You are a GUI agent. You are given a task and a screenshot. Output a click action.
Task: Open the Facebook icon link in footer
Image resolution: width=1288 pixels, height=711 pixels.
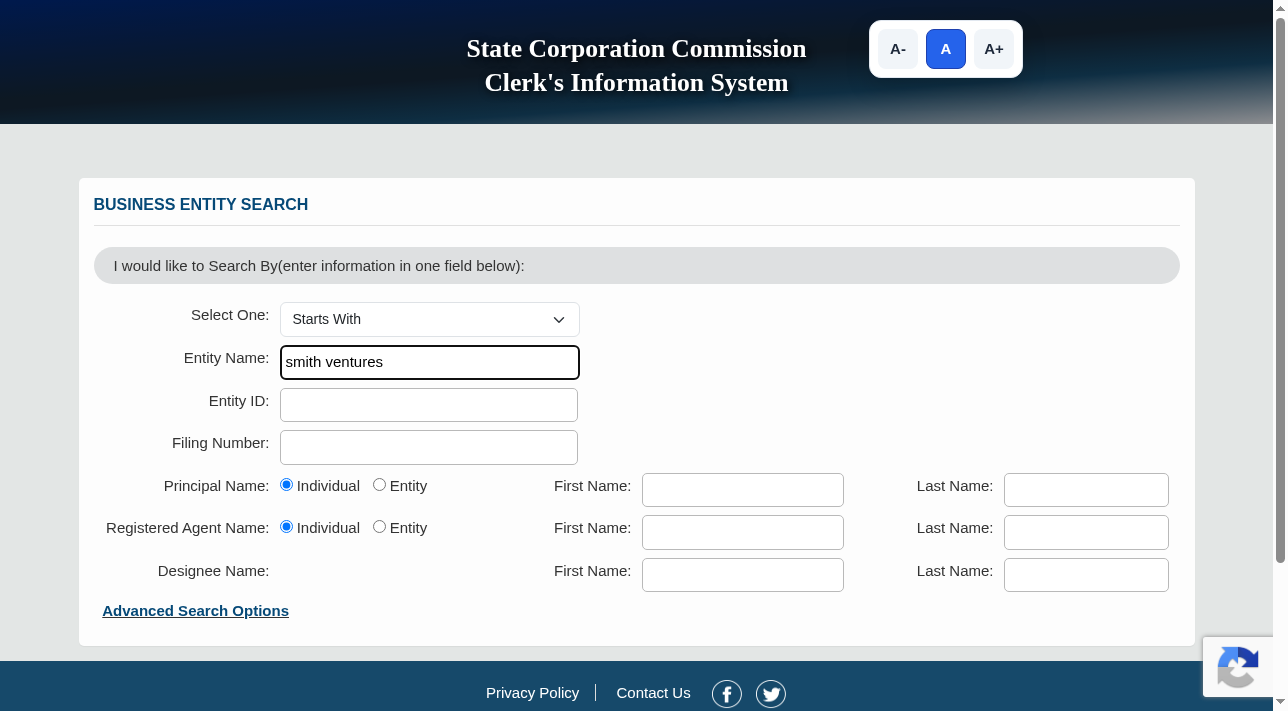click(726, 694)
